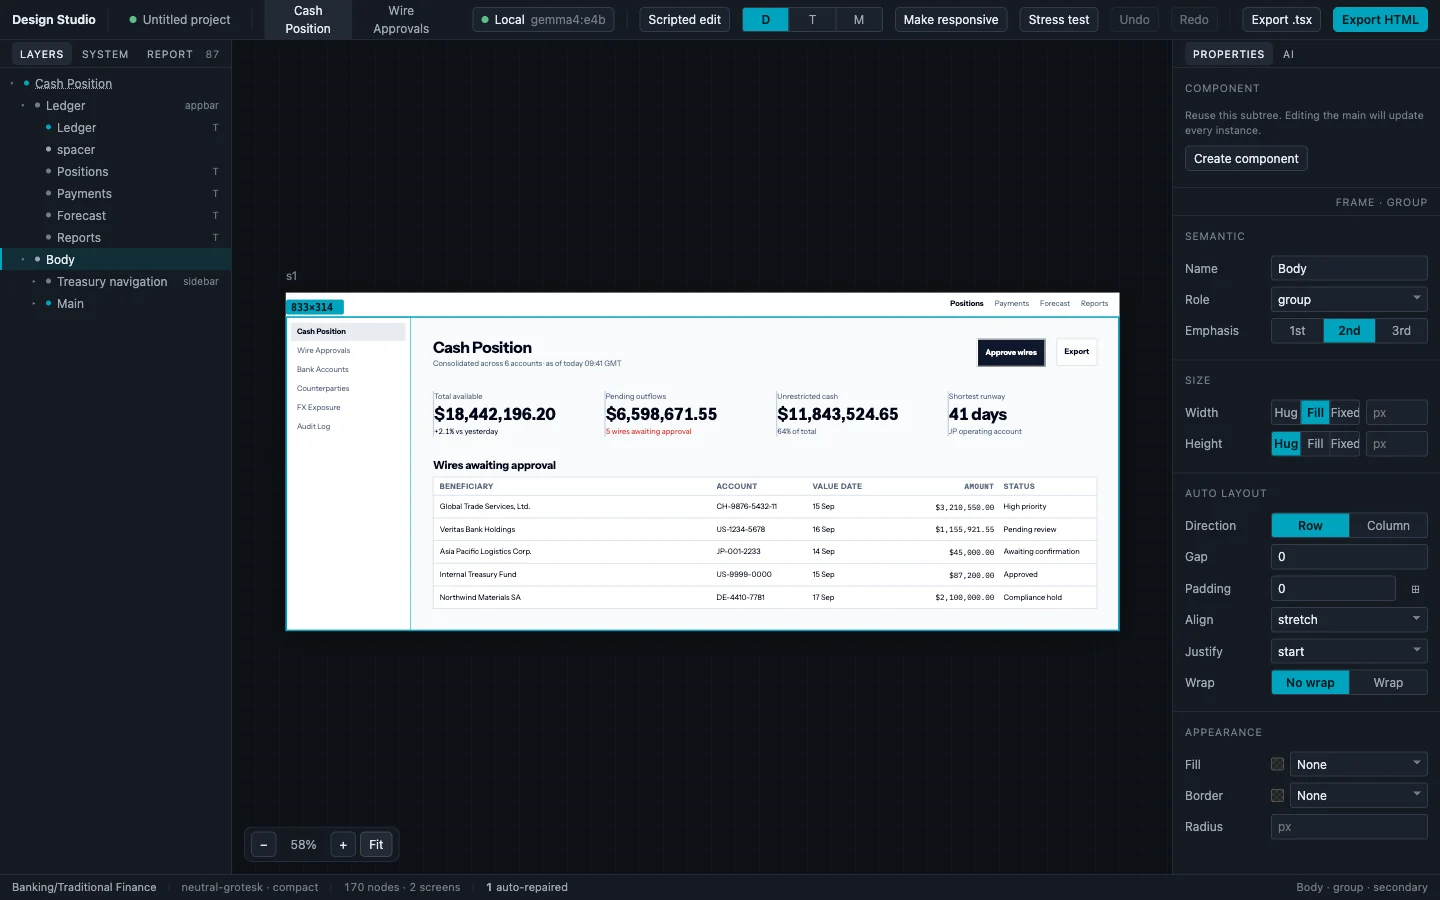Viewport: 1440px width, 900px height.
Task: Open the Local gemma4:e4b model selector
Action: pyautogui.click(x=543, y=20)
